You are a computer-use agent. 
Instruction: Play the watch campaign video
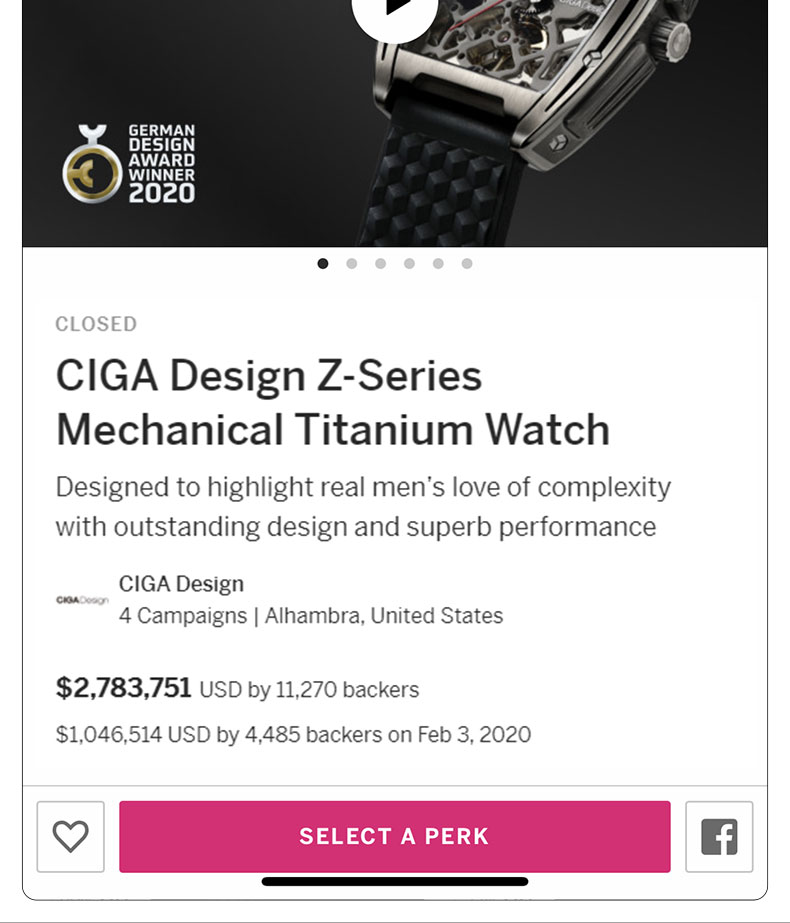pos(395,10)
